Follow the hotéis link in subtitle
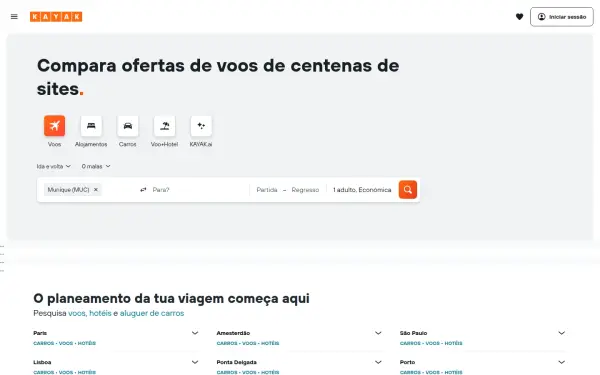Screen dimensions: 600x375 click(100, 313)
